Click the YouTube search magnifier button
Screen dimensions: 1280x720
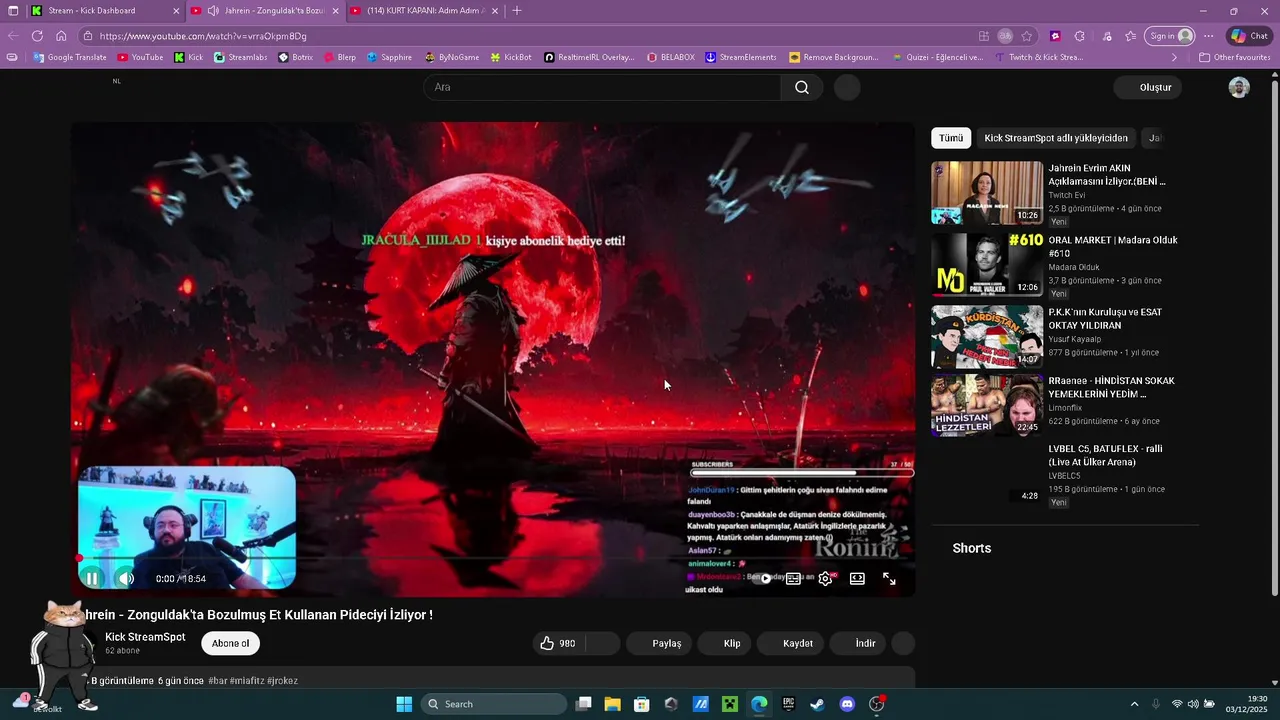(x=802, y=87)
